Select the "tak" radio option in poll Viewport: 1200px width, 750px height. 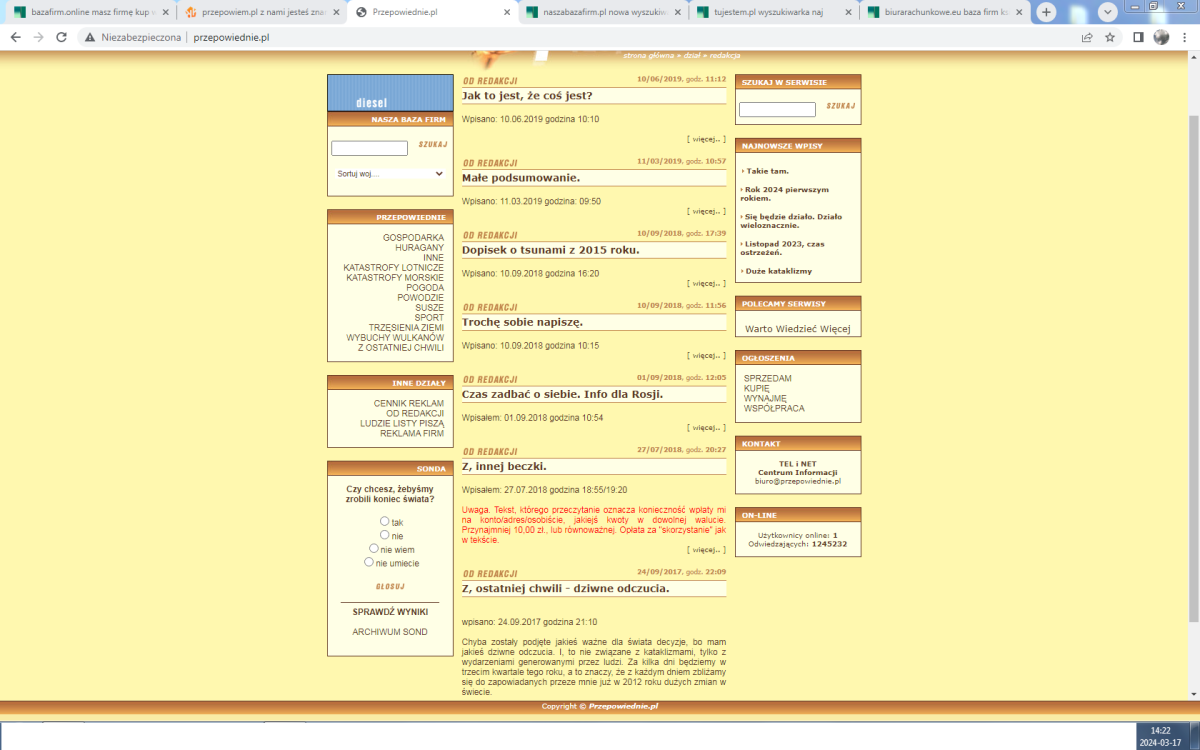click(385, 521)
